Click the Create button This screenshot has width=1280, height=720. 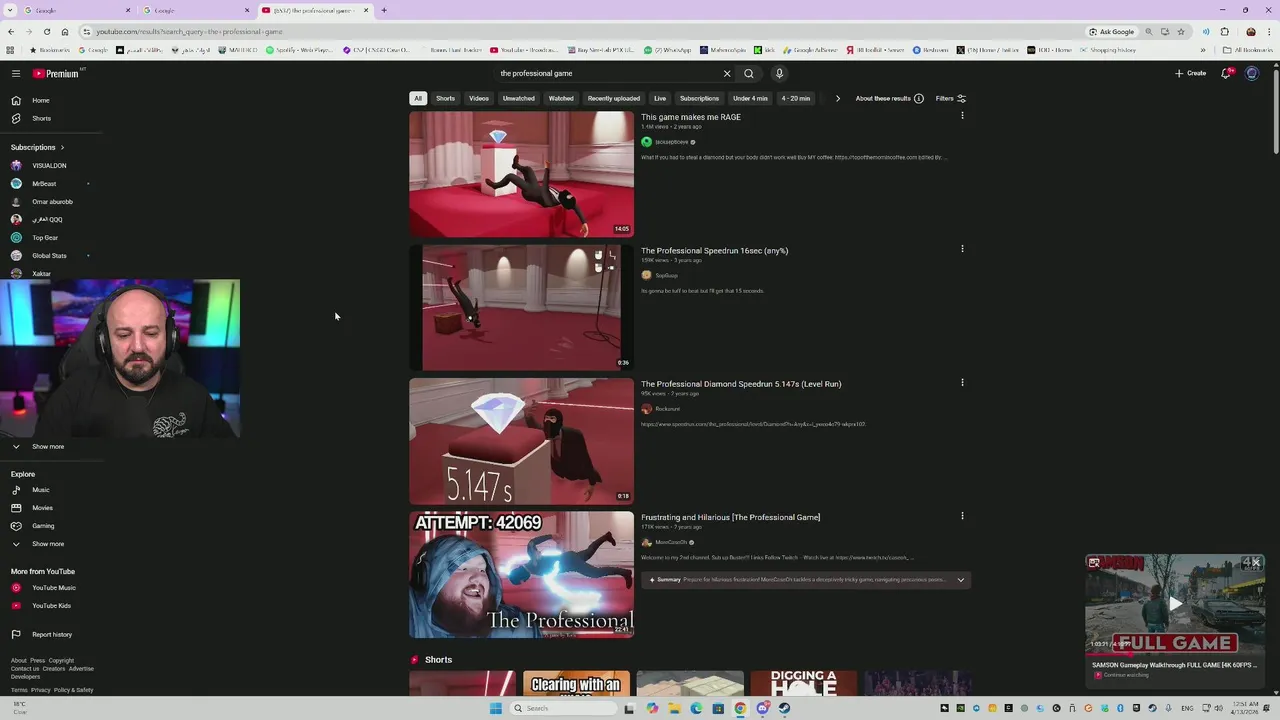coord(1190,73)
